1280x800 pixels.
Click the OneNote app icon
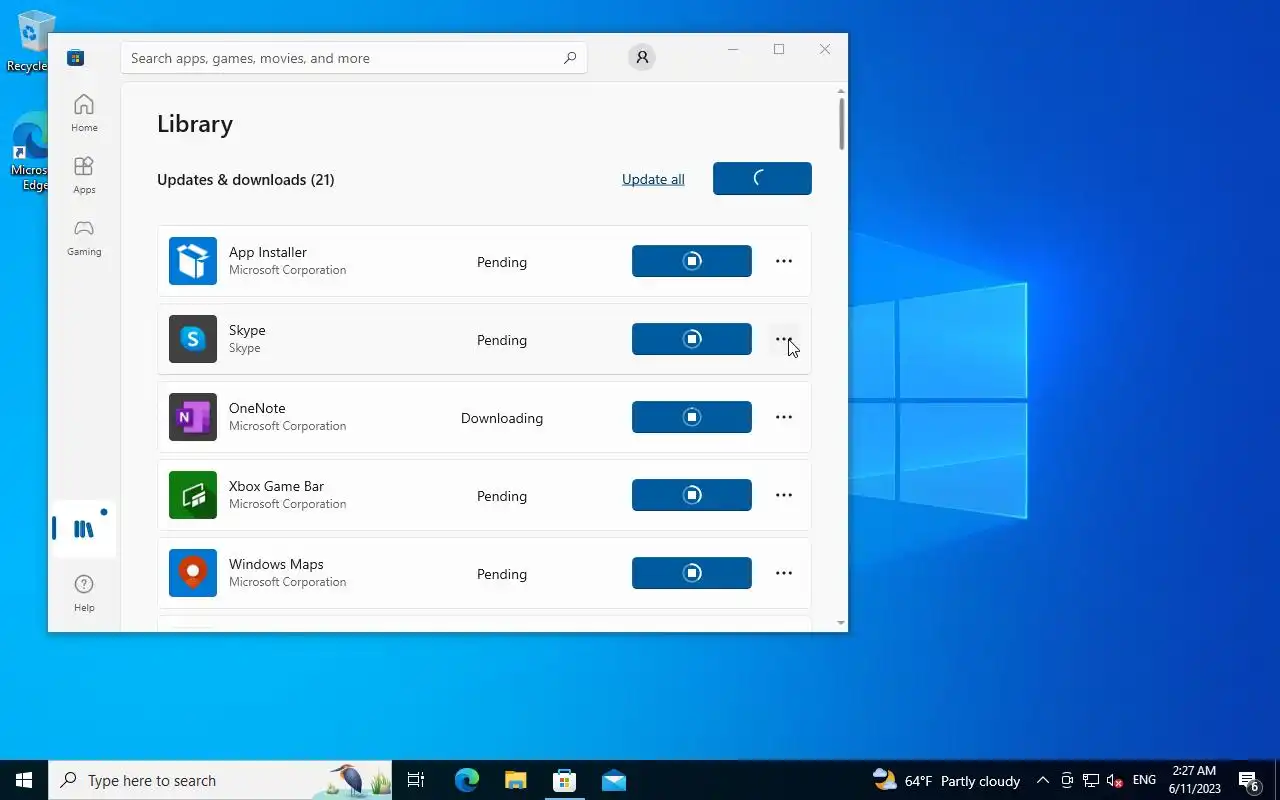pos(193,417)
